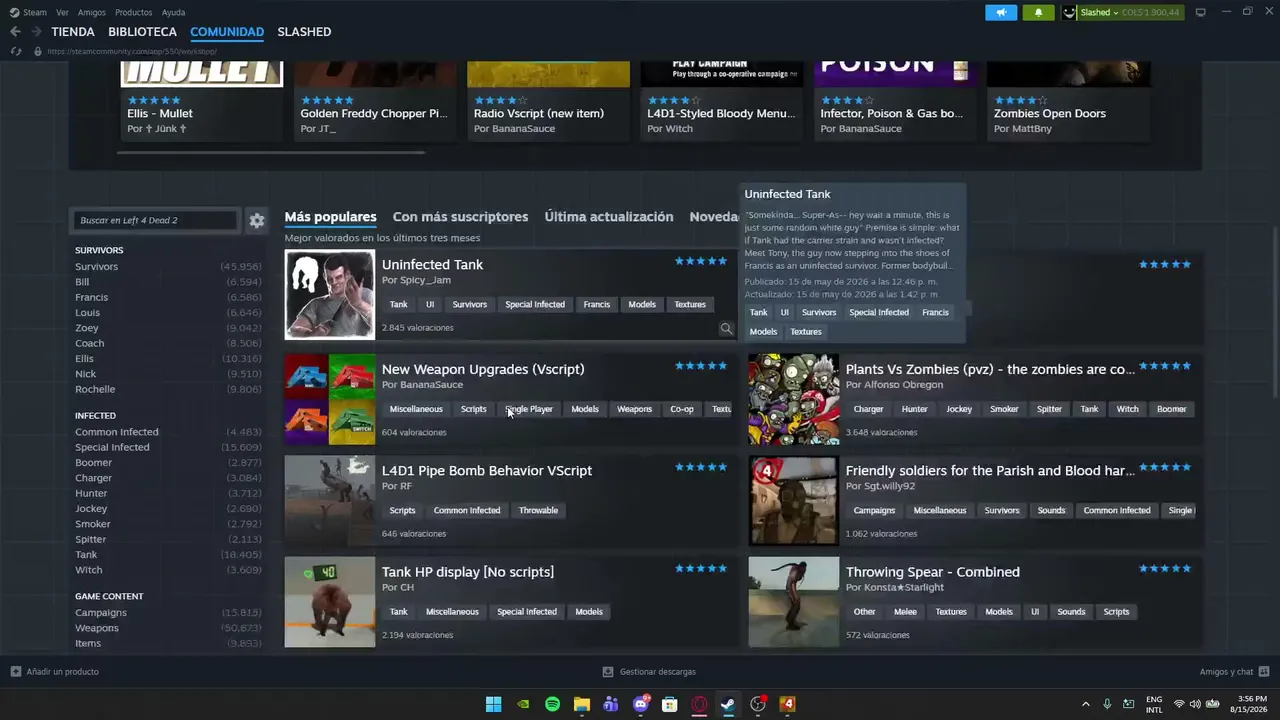Click the volume speaker icon in the tray
The image size is (1280, 720).
coord(1195,704)
